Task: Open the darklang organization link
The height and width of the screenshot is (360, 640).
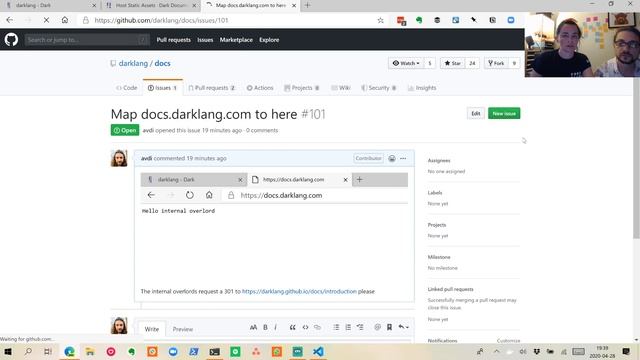Action: (x=133, y=63)
